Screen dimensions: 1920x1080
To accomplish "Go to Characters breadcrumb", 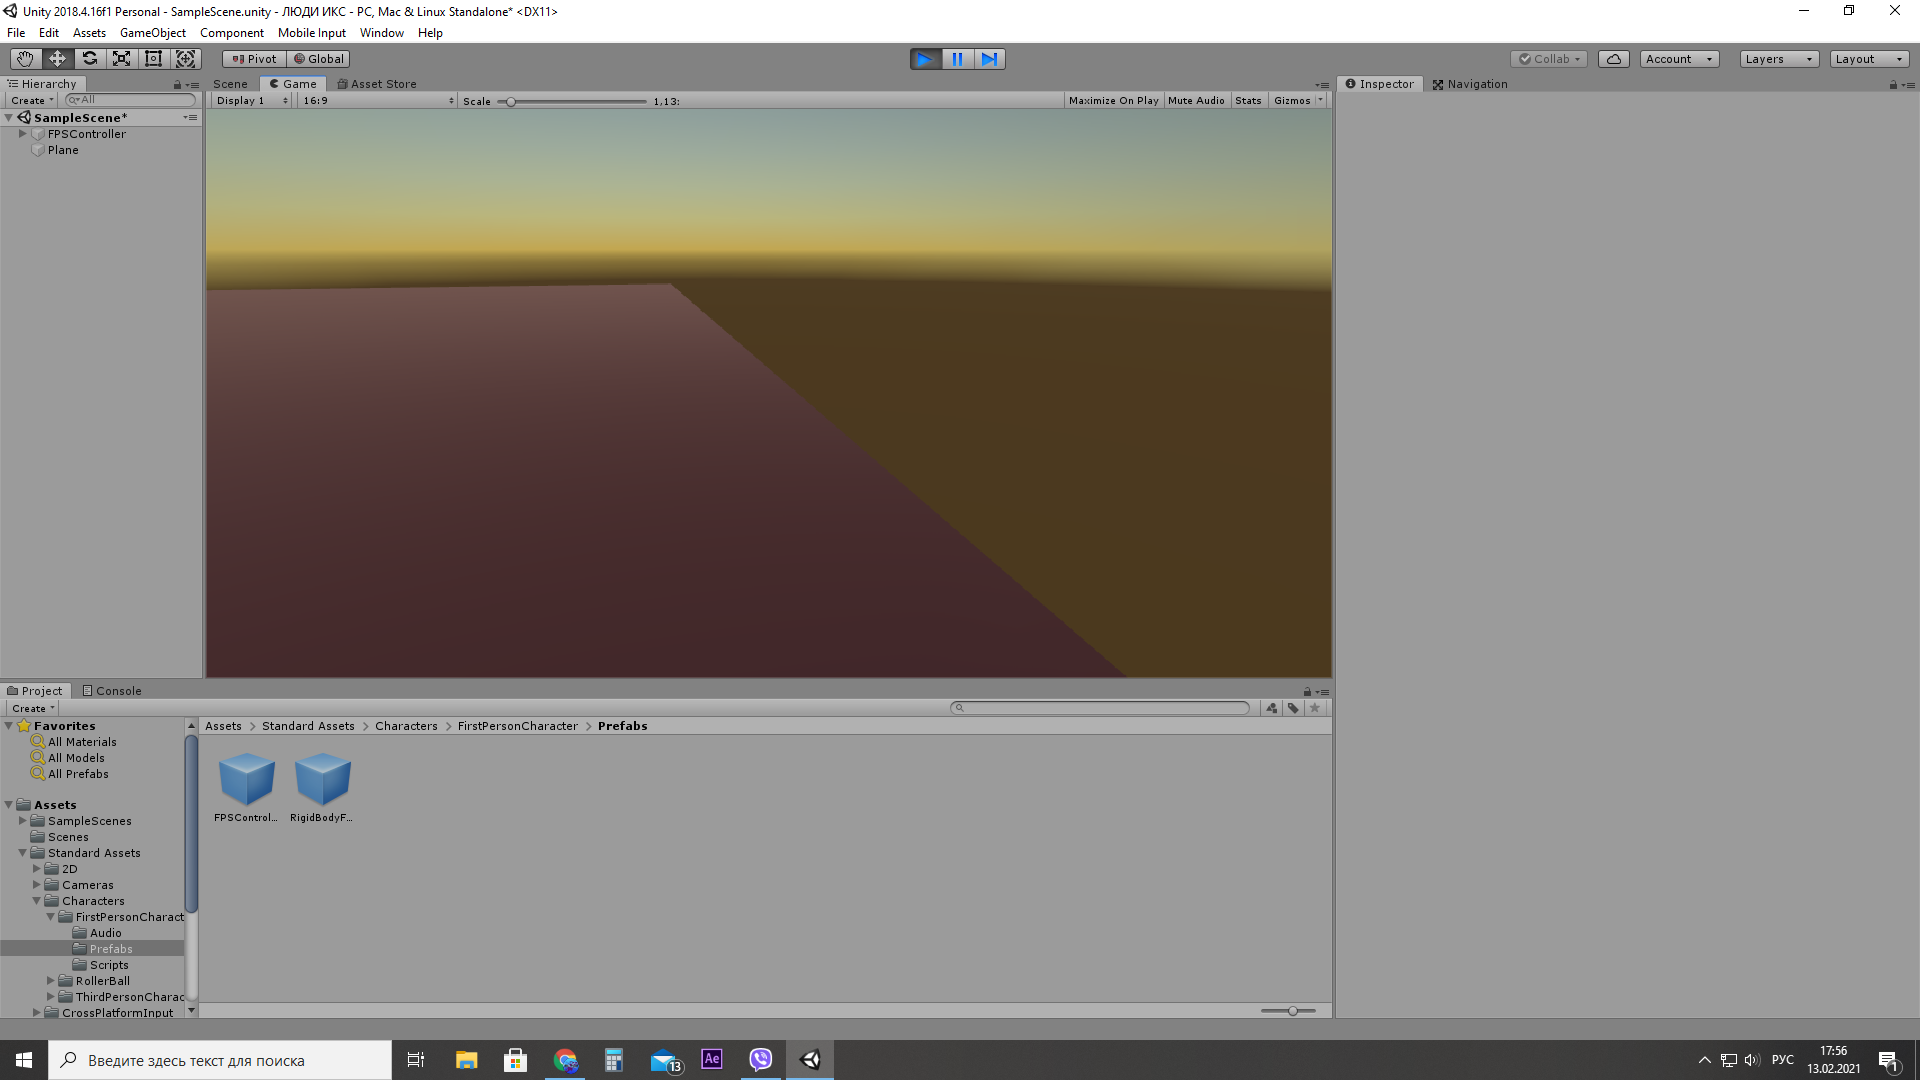I will coord(406,727).
